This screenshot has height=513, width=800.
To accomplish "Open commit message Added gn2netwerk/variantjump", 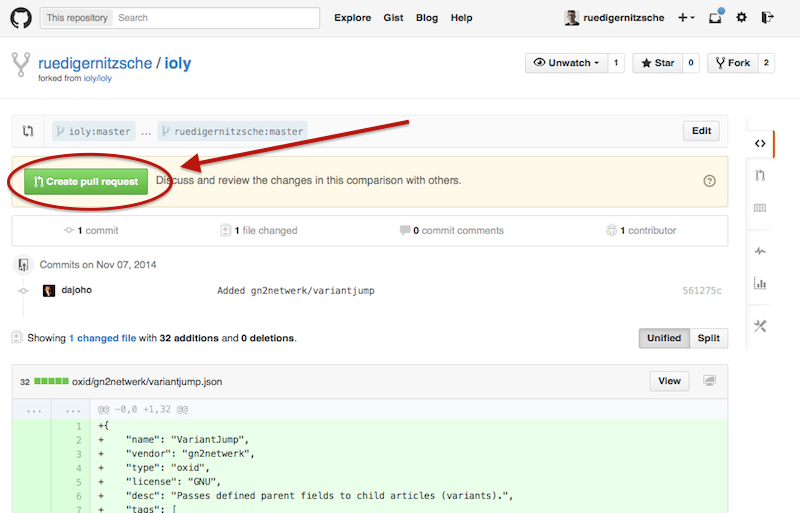I will [296, 290].
